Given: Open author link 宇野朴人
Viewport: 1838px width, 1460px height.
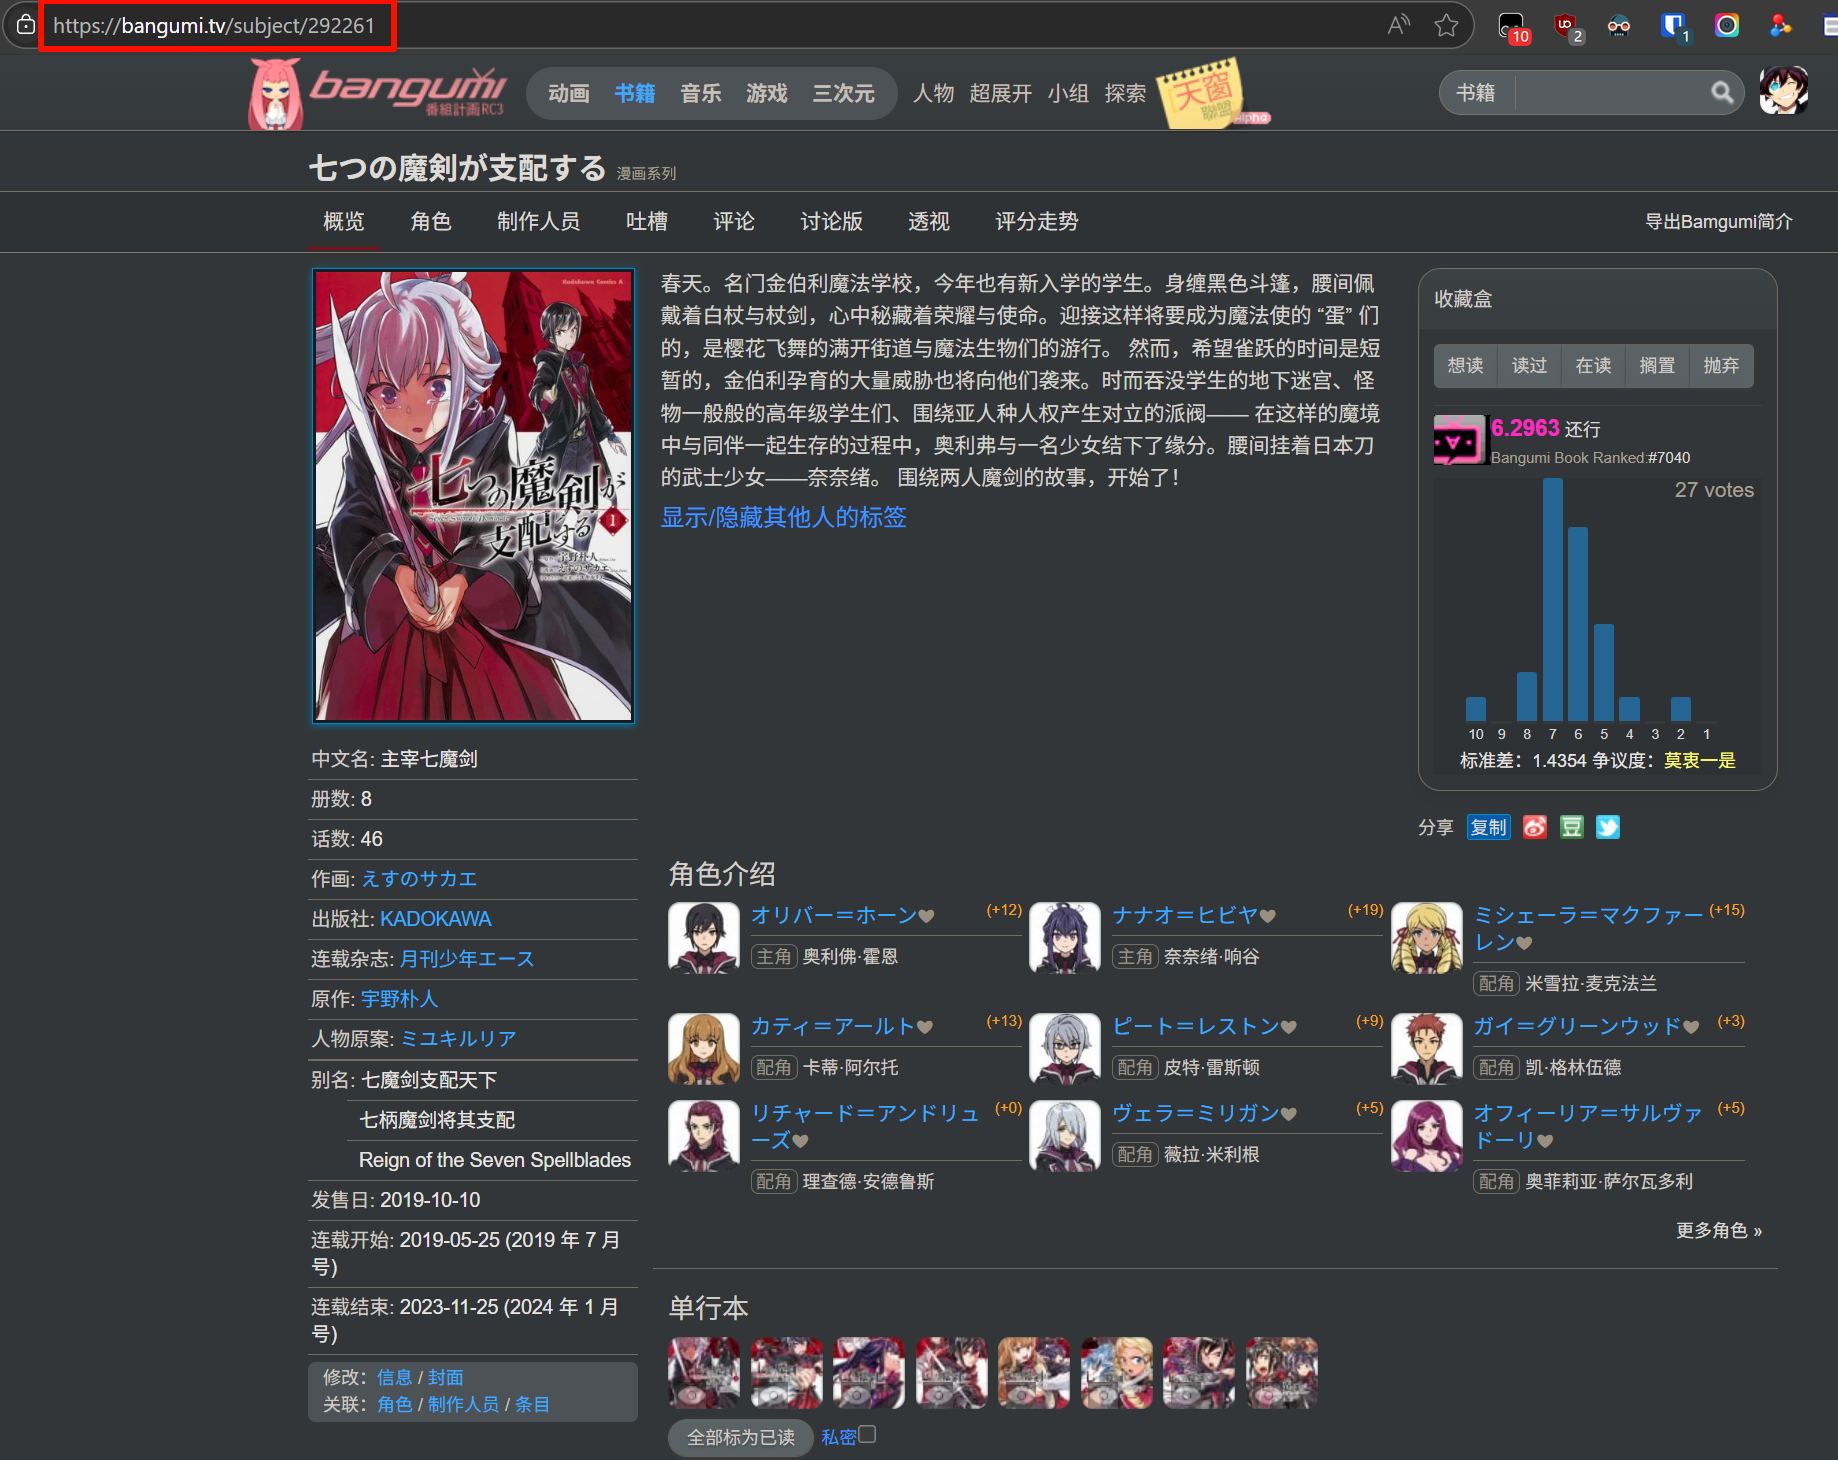Looking at the screenshot, I should click(x=400, y=999).
